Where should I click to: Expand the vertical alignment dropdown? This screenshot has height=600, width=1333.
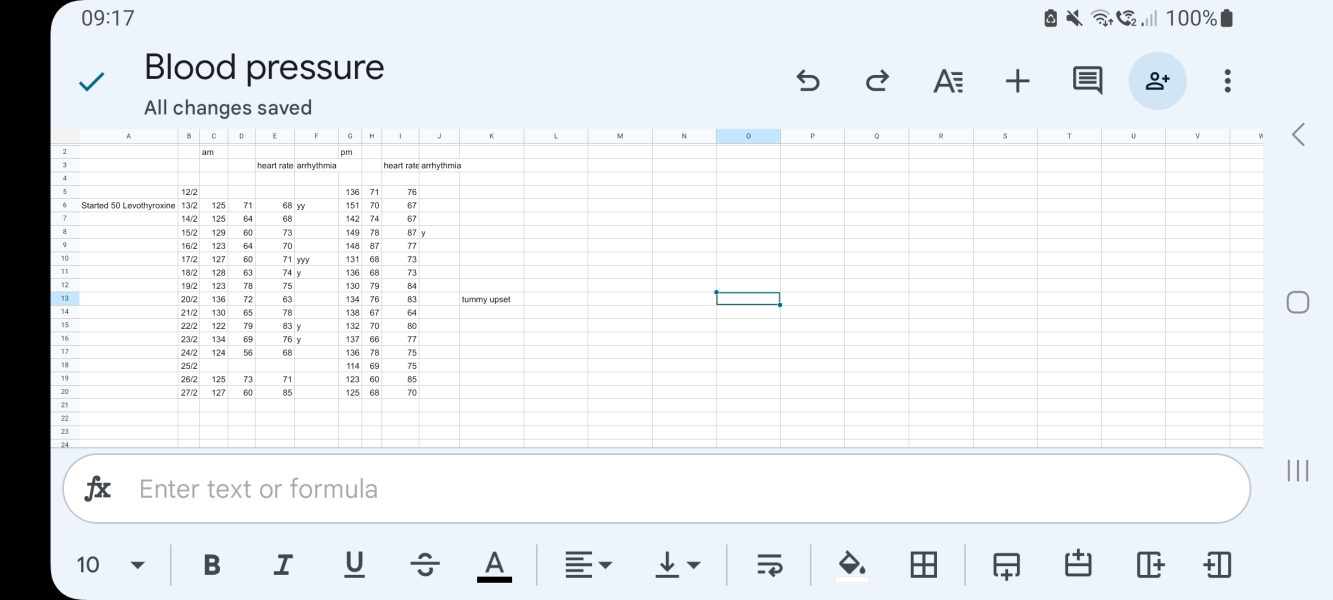(x=678, y=565)
